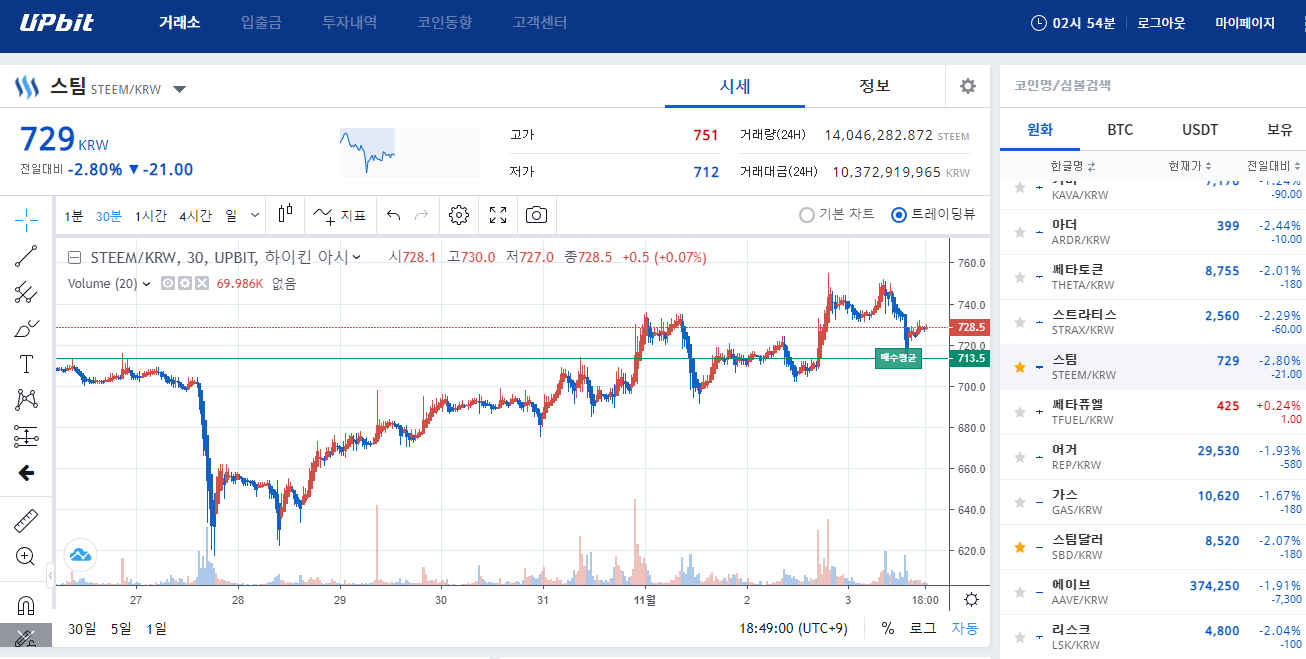This screenshot has height=659, width=1306.
Task: Select the trend line drawing tool
Action: (27, 256)
